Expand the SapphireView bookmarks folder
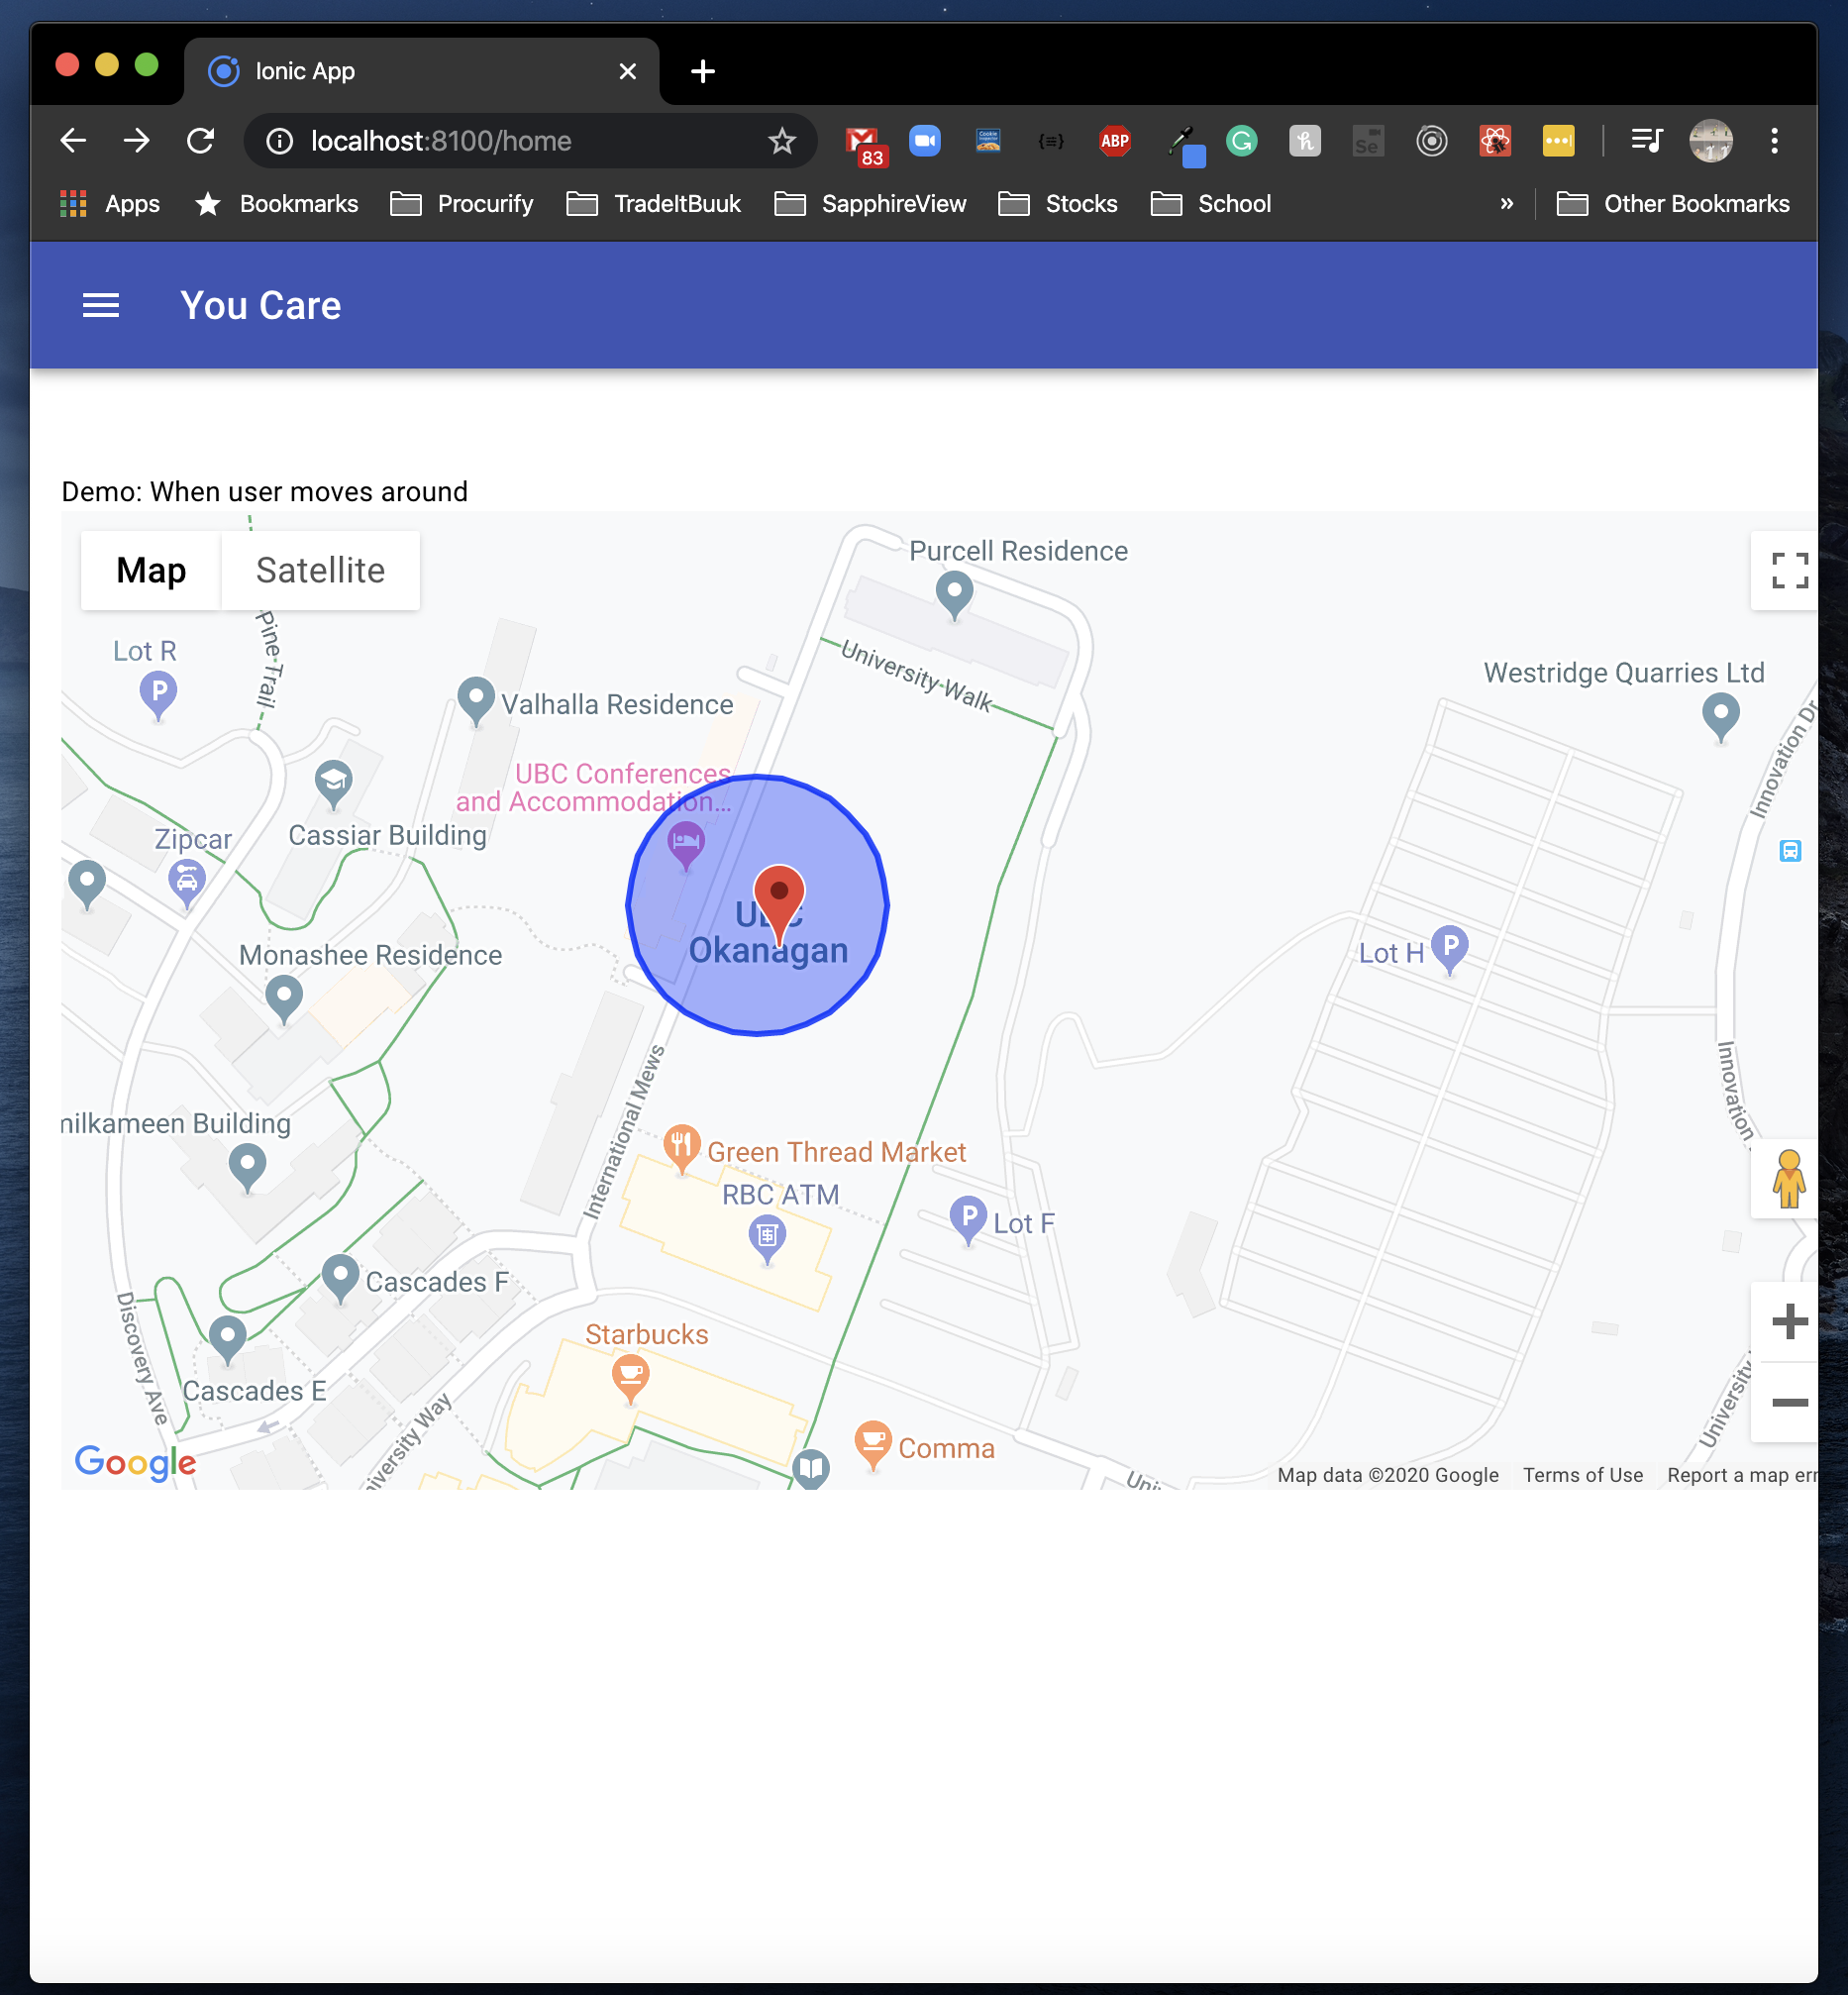 tap(871, 204)
